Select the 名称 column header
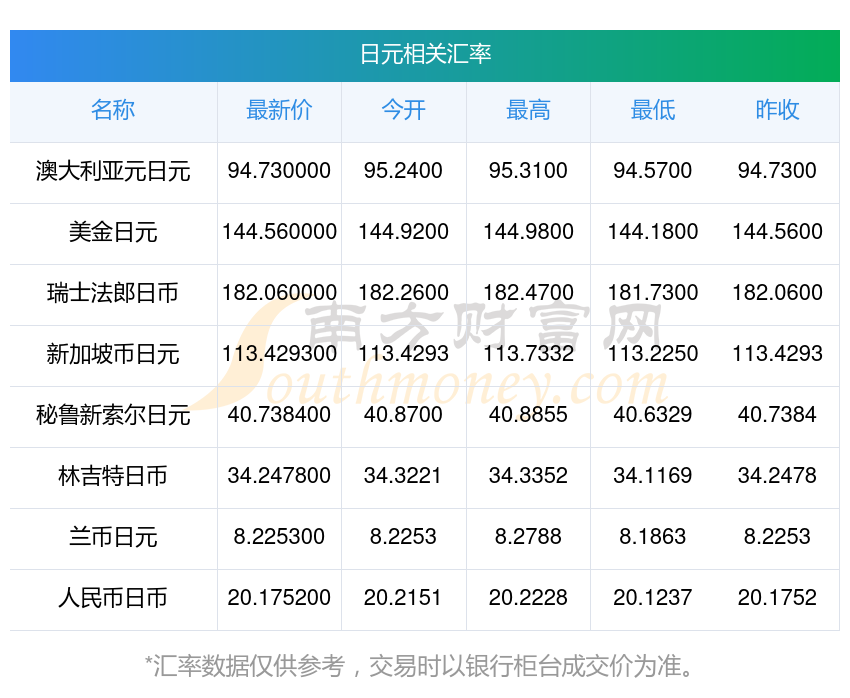 point(113,111)
